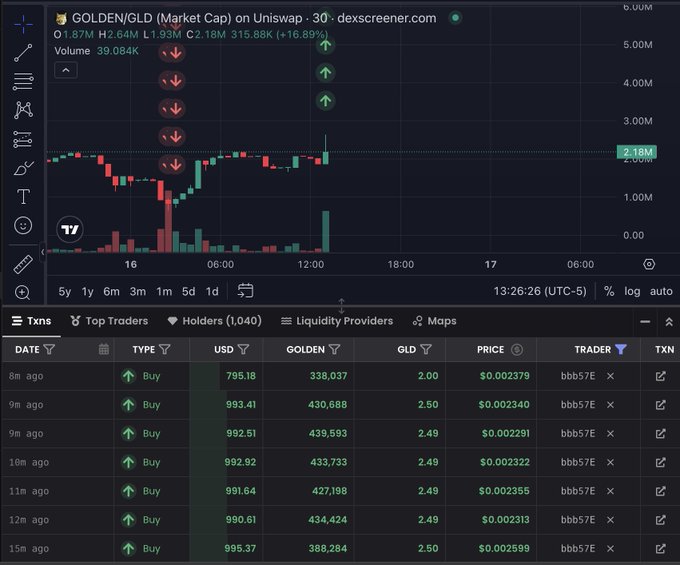Filter transactions by GOLDEN amount
The width and height of the screenshot is (680, 565).
tap(334, 349)
